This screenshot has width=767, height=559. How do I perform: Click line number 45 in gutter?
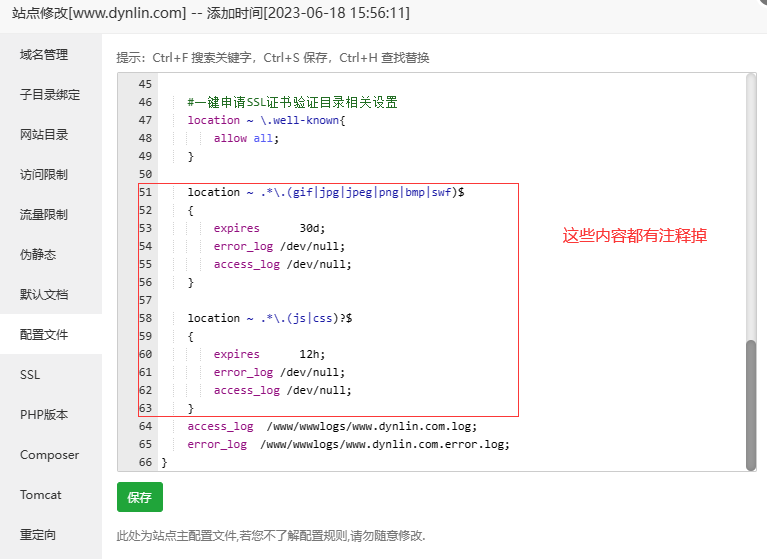145,84
